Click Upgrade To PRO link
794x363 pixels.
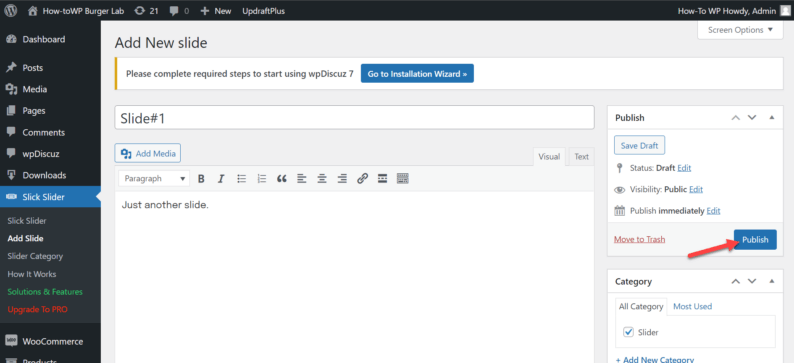(37, 309)
